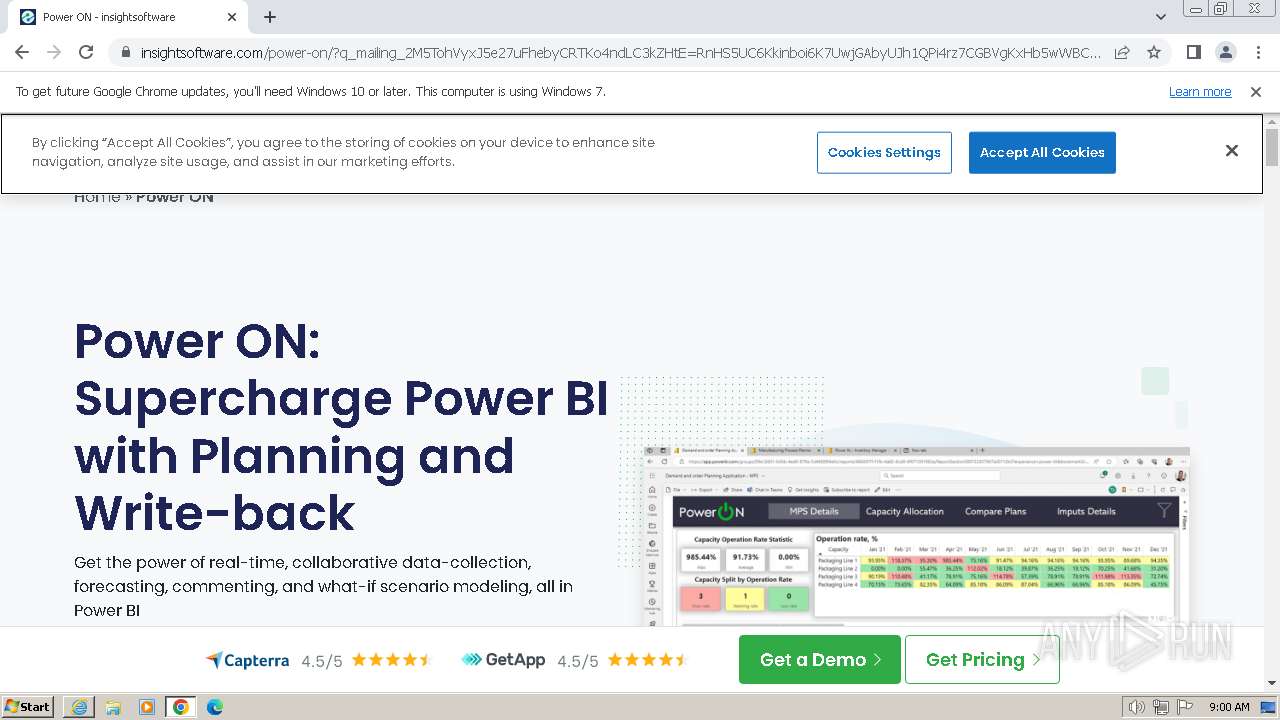
Task: Click the volume speaker tray icon
Action: (x=1137, y=707)
